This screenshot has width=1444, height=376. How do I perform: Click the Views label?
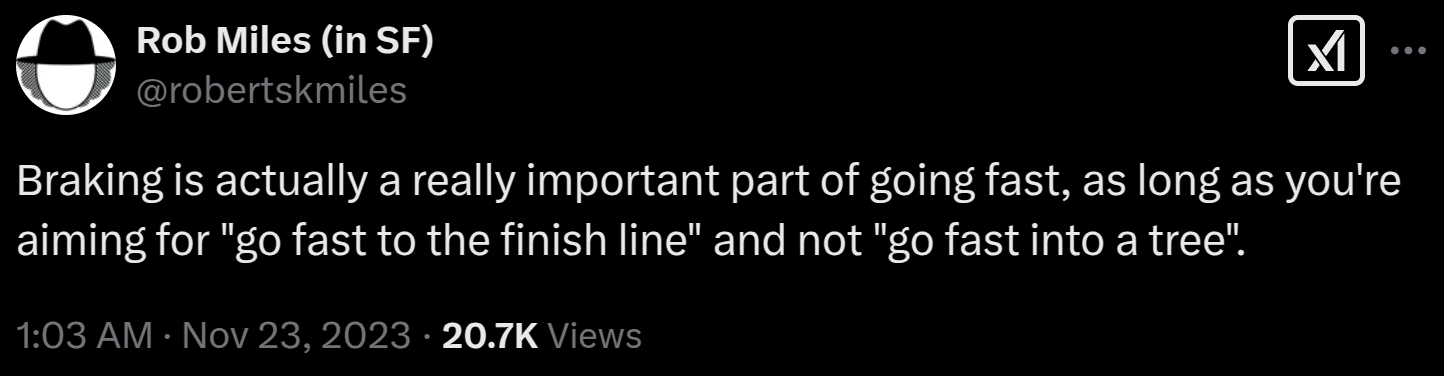pos(595,335)
